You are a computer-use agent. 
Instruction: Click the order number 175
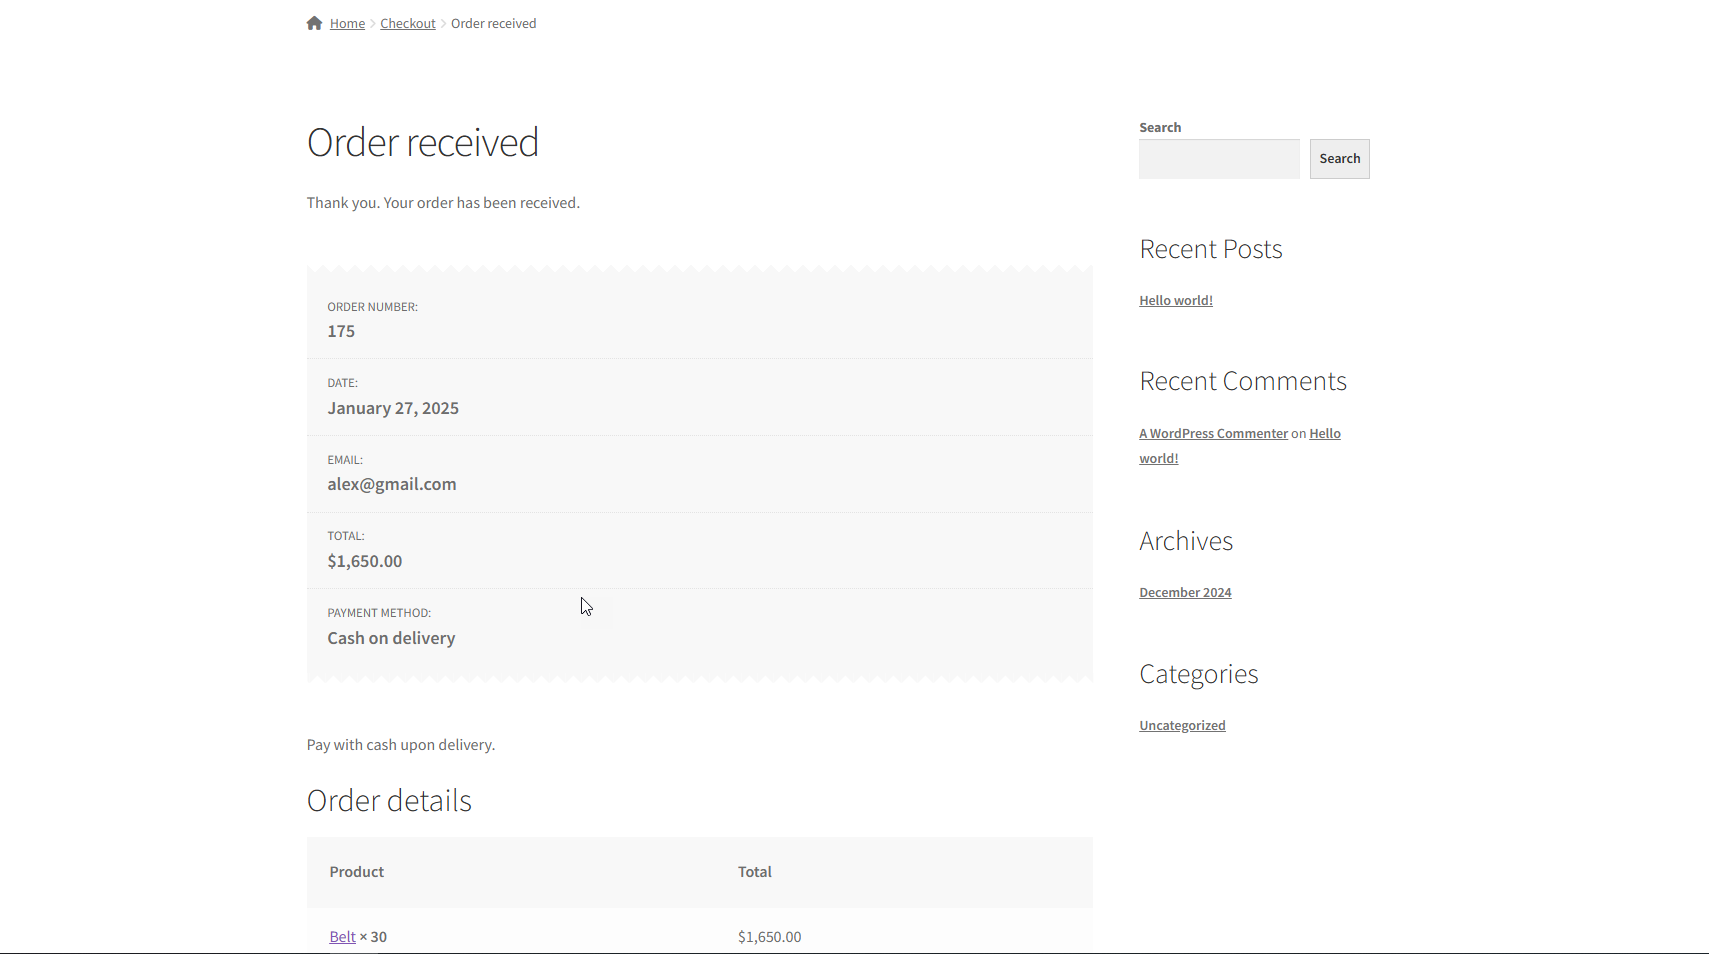click(x=341, y=332)
